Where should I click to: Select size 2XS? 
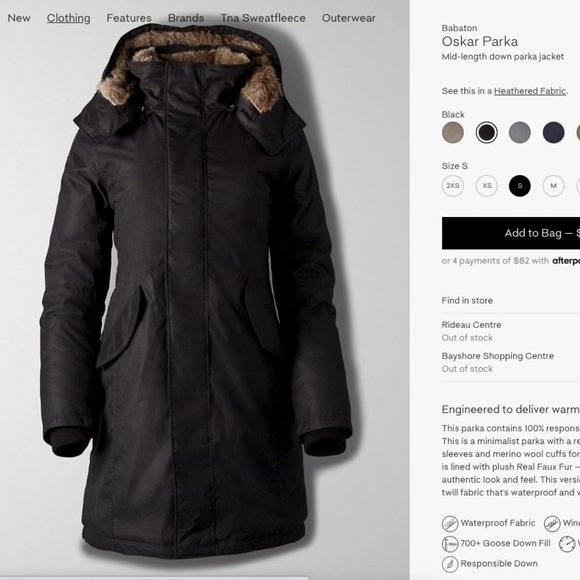pos(453,186)
